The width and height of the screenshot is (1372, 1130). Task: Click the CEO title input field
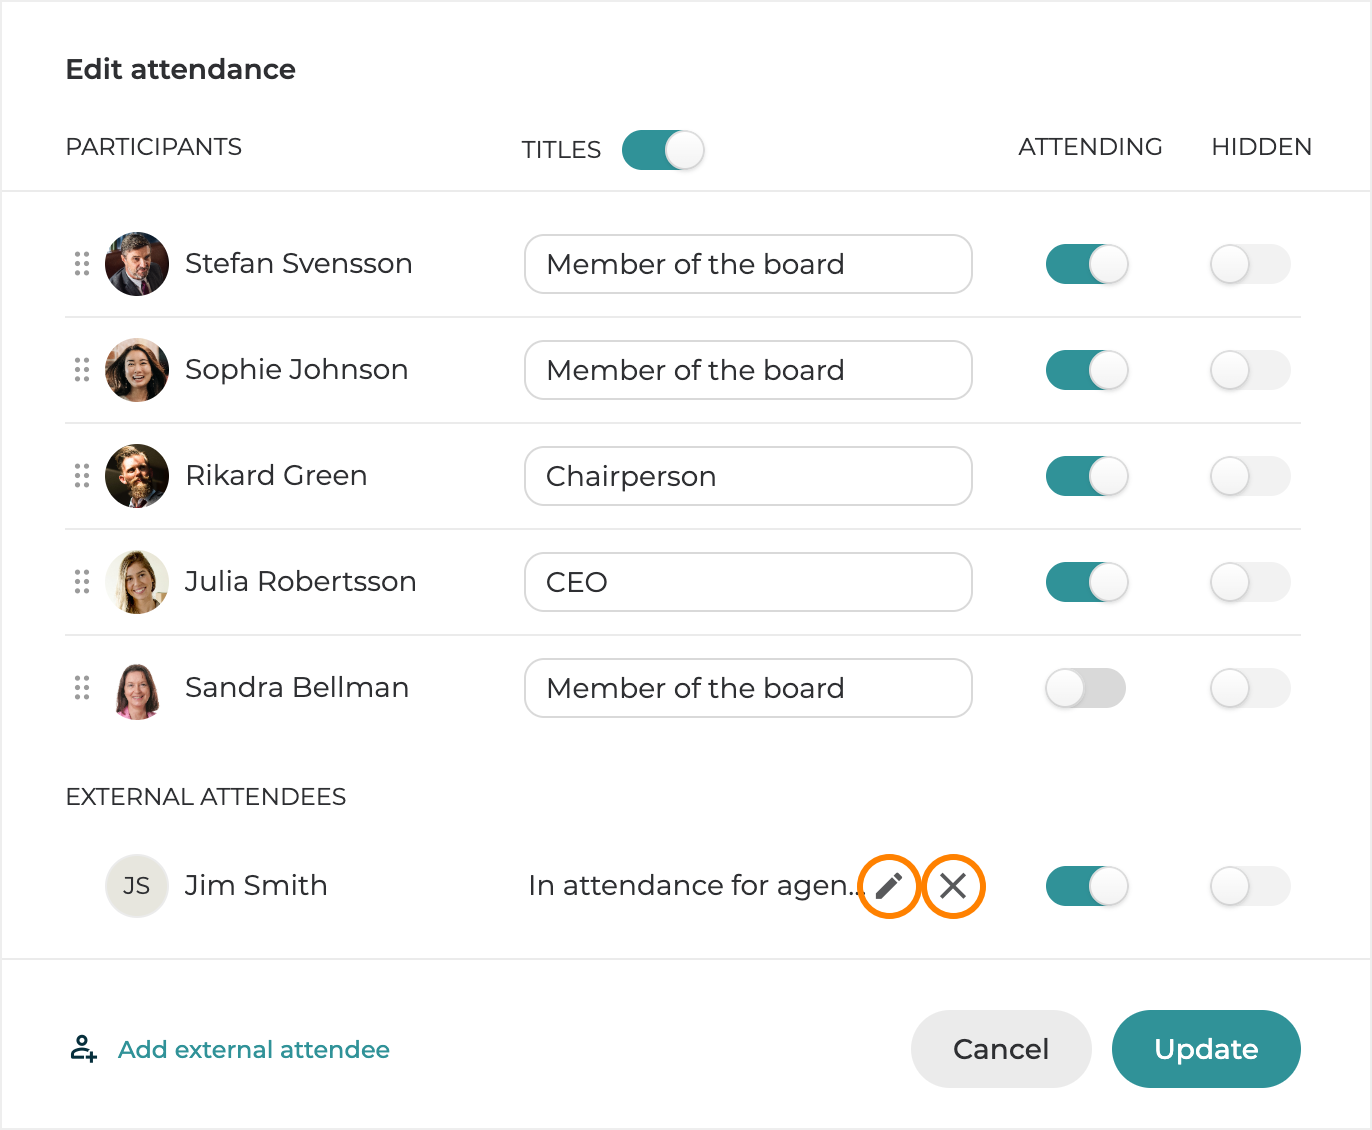click(x=748, y=582)
